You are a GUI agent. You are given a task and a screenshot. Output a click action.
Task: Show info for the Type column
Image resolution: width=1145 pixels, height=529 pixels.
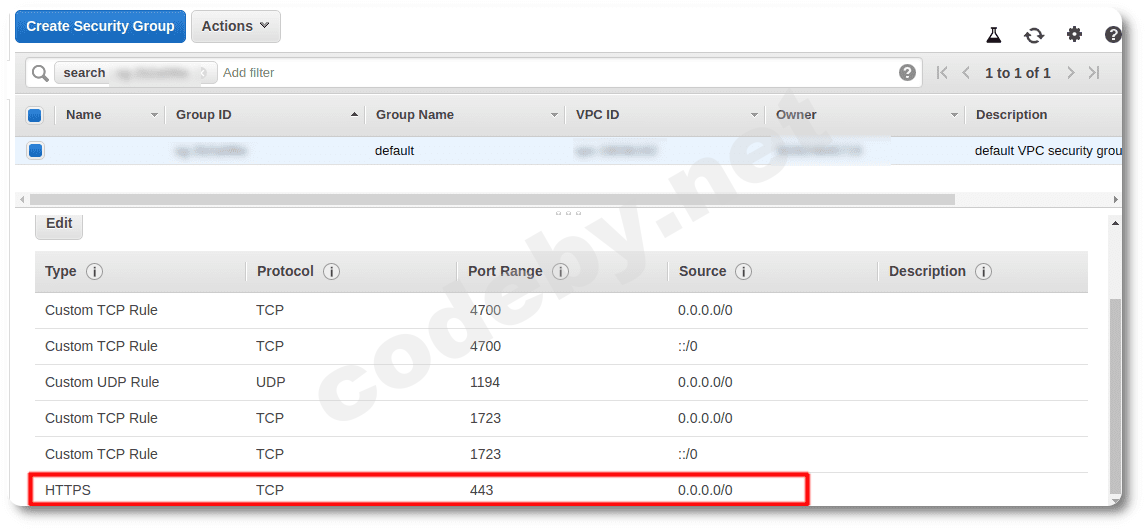[94, 272]
